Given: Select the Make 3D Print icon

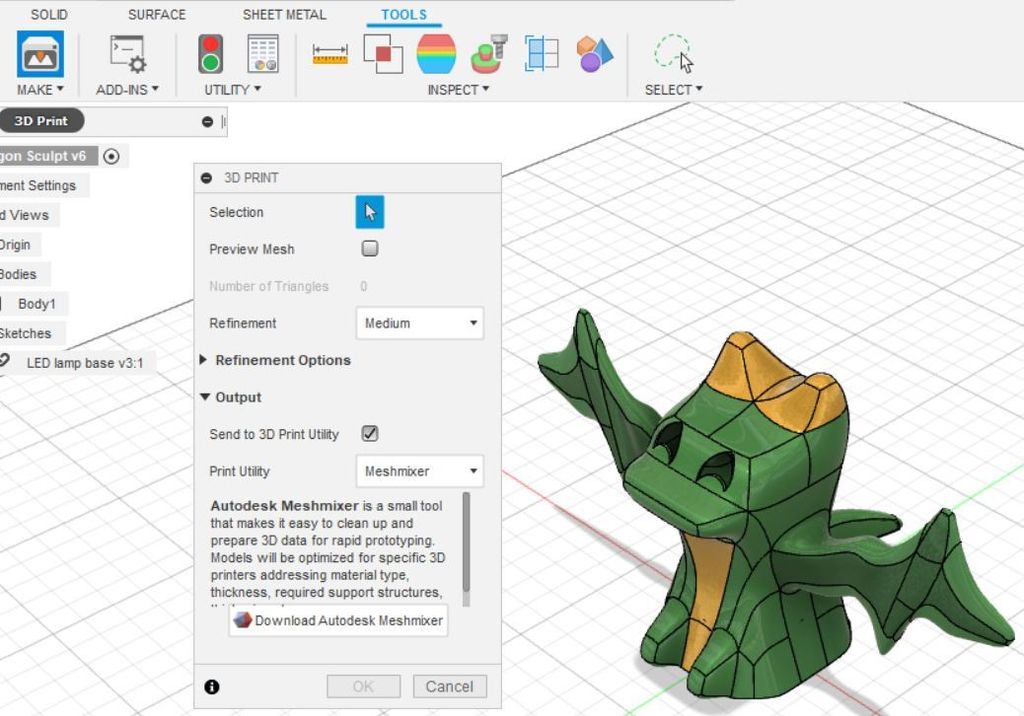Looking at the screenshot, I should [39, 55].
